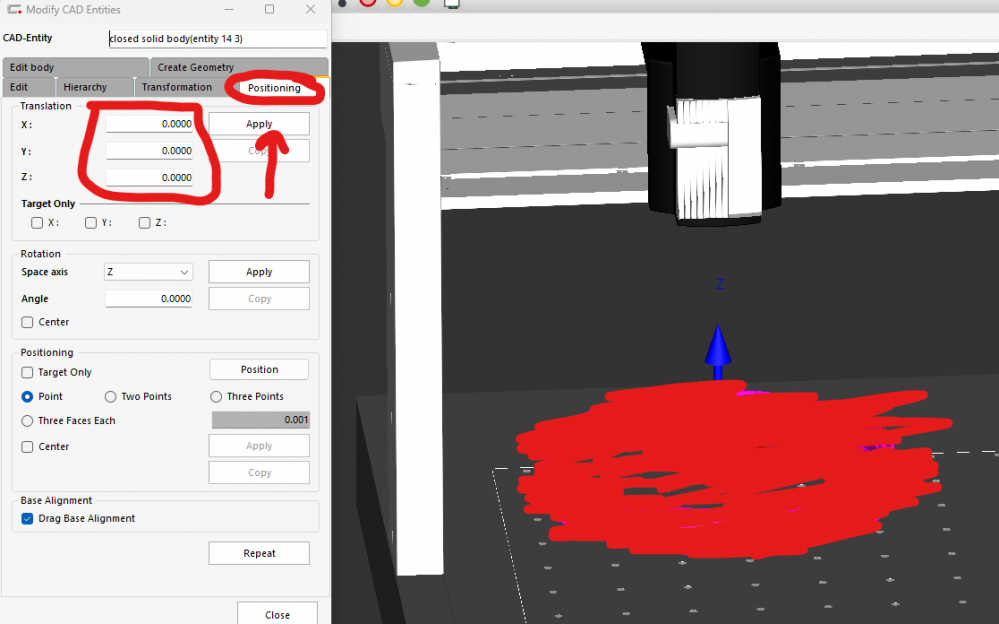
Task: Click Apply in the Rotation section
Action: tap(259, 272)
